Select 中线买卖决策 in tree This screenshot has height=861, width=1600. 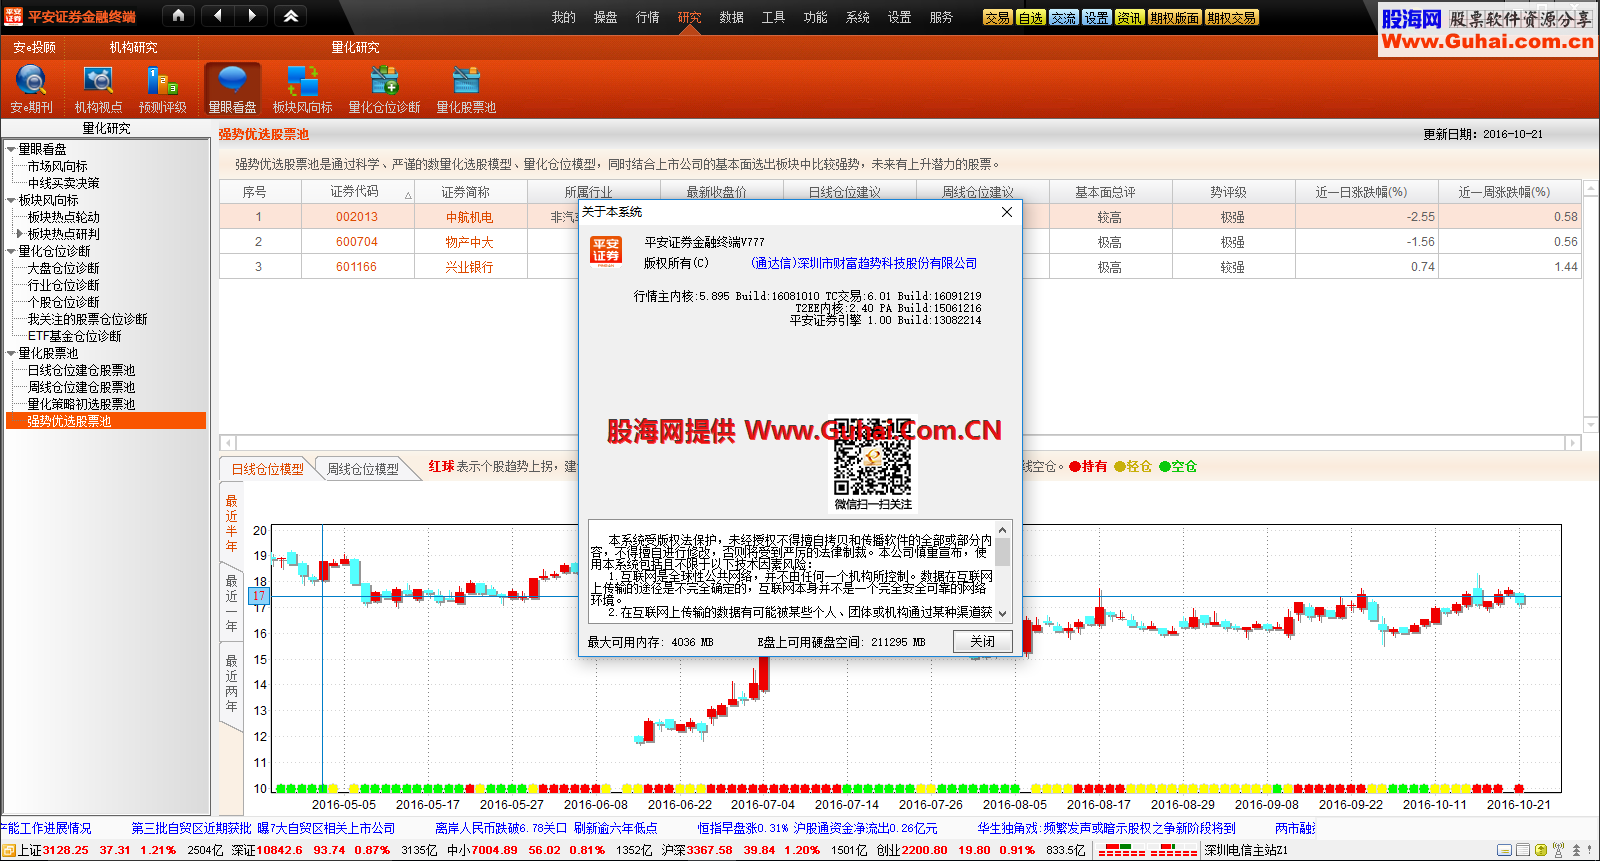click(x=63, y=183)
